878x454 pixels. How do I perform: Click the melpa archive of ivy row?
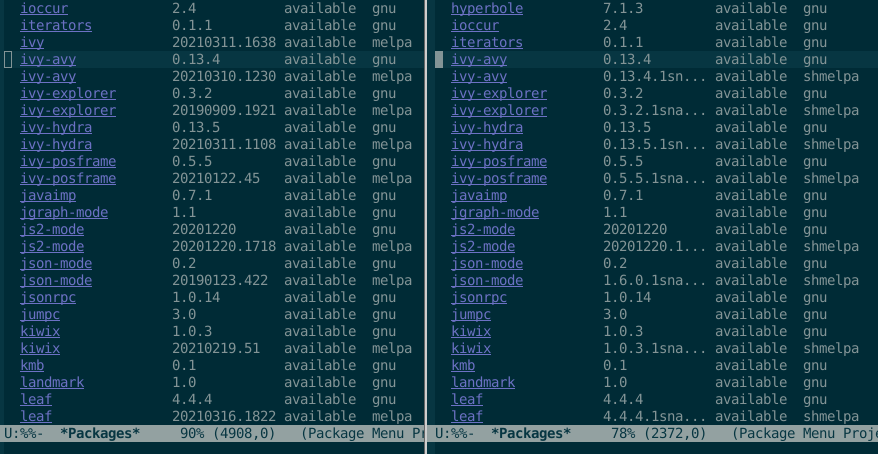pos(392,43)
